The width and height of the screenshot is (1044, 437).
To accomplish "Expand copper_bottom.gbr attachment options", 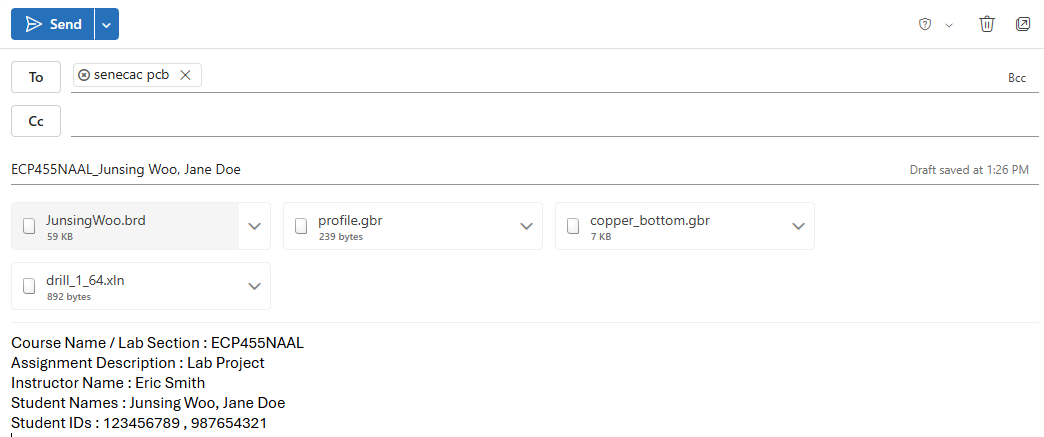I will coord(798,226).
